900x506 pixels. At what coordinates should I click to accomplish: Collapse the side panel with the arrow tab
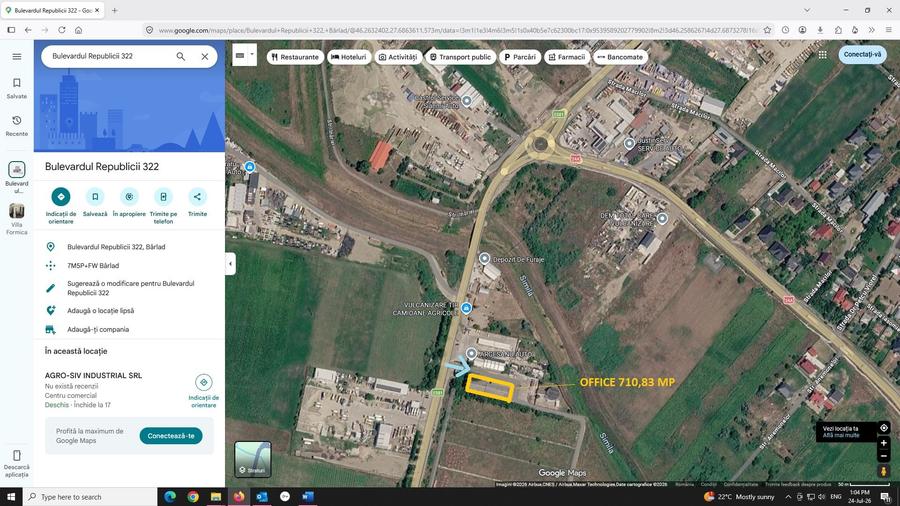click(230, 264)
